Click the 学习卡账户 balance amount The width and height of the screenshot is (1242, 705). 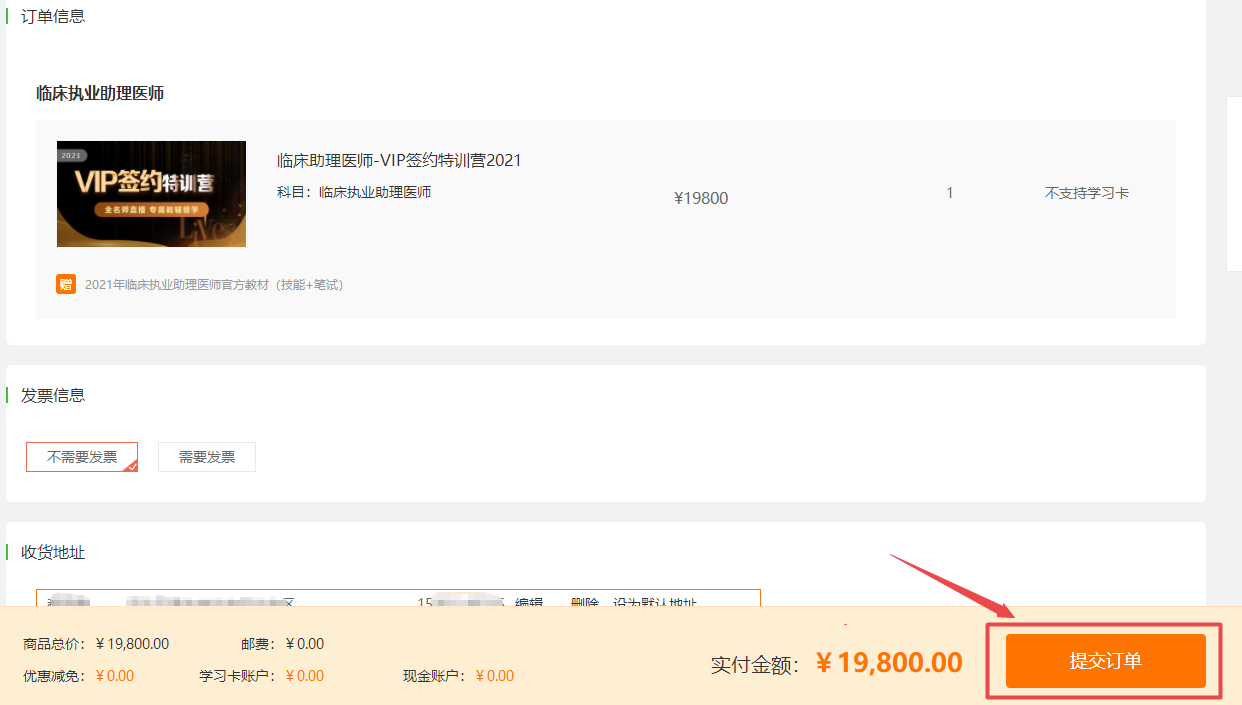coord(305,676)
